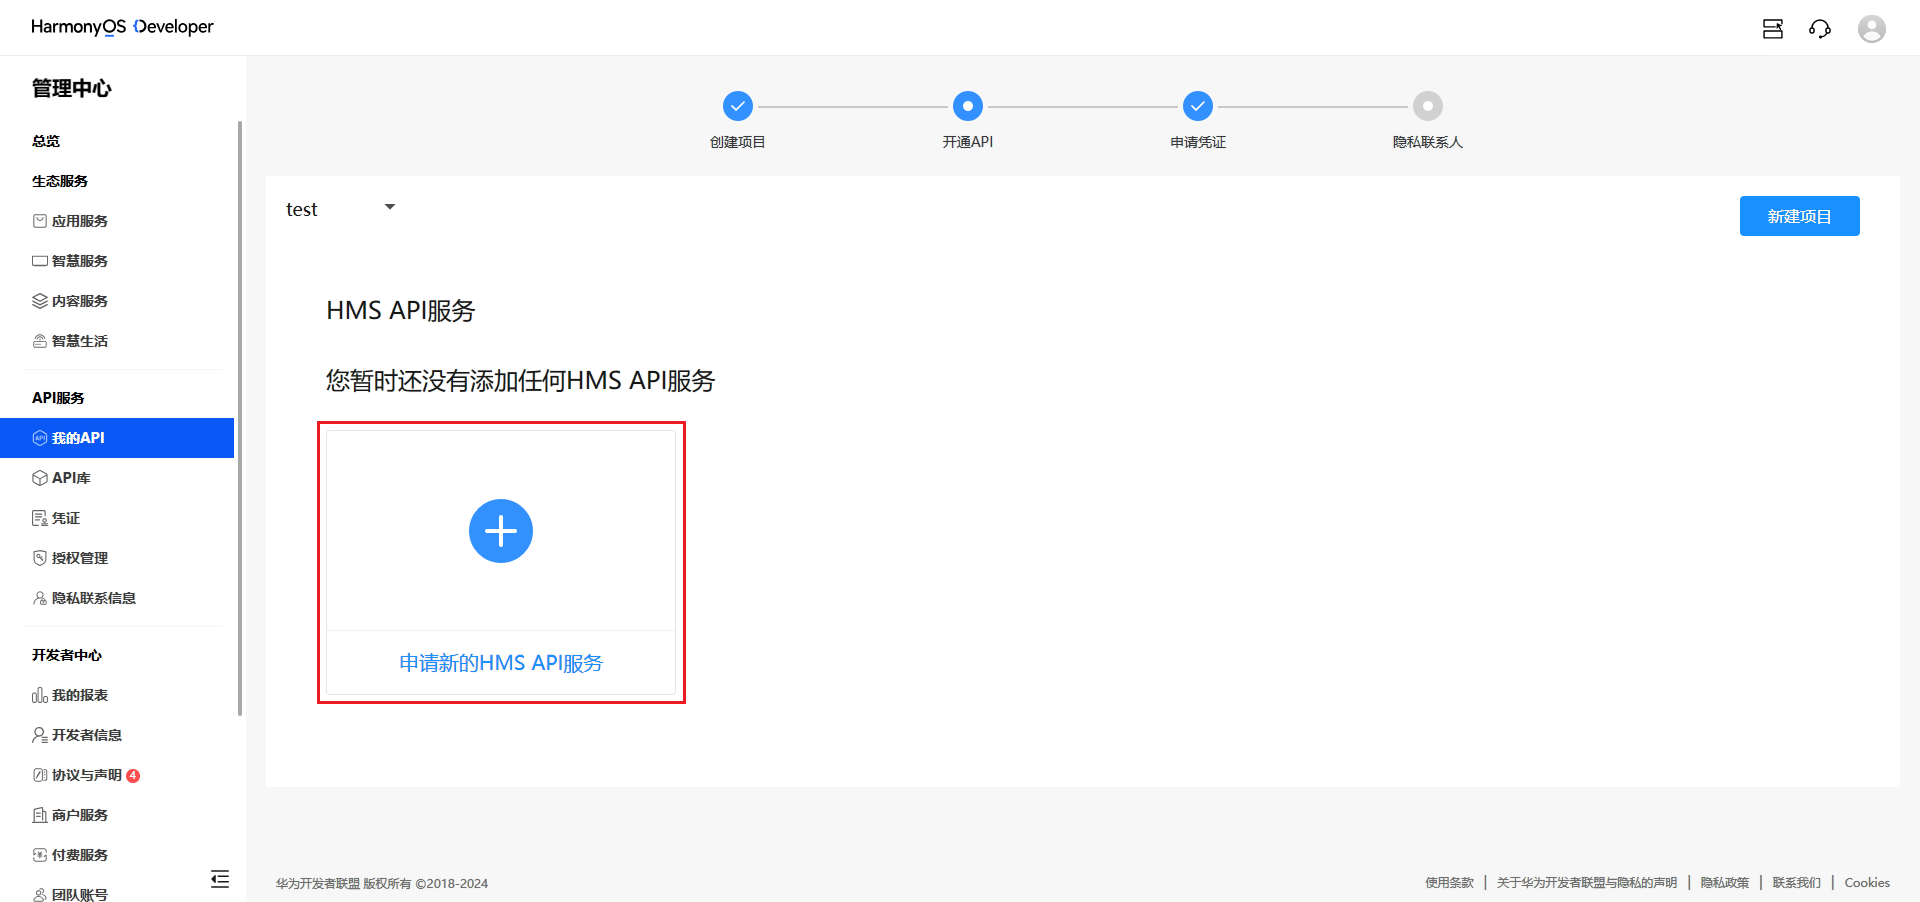Open the console switcher icon top right
Image resolution: width=1920 pixels, height=902 pixels.
point(1772,29)
